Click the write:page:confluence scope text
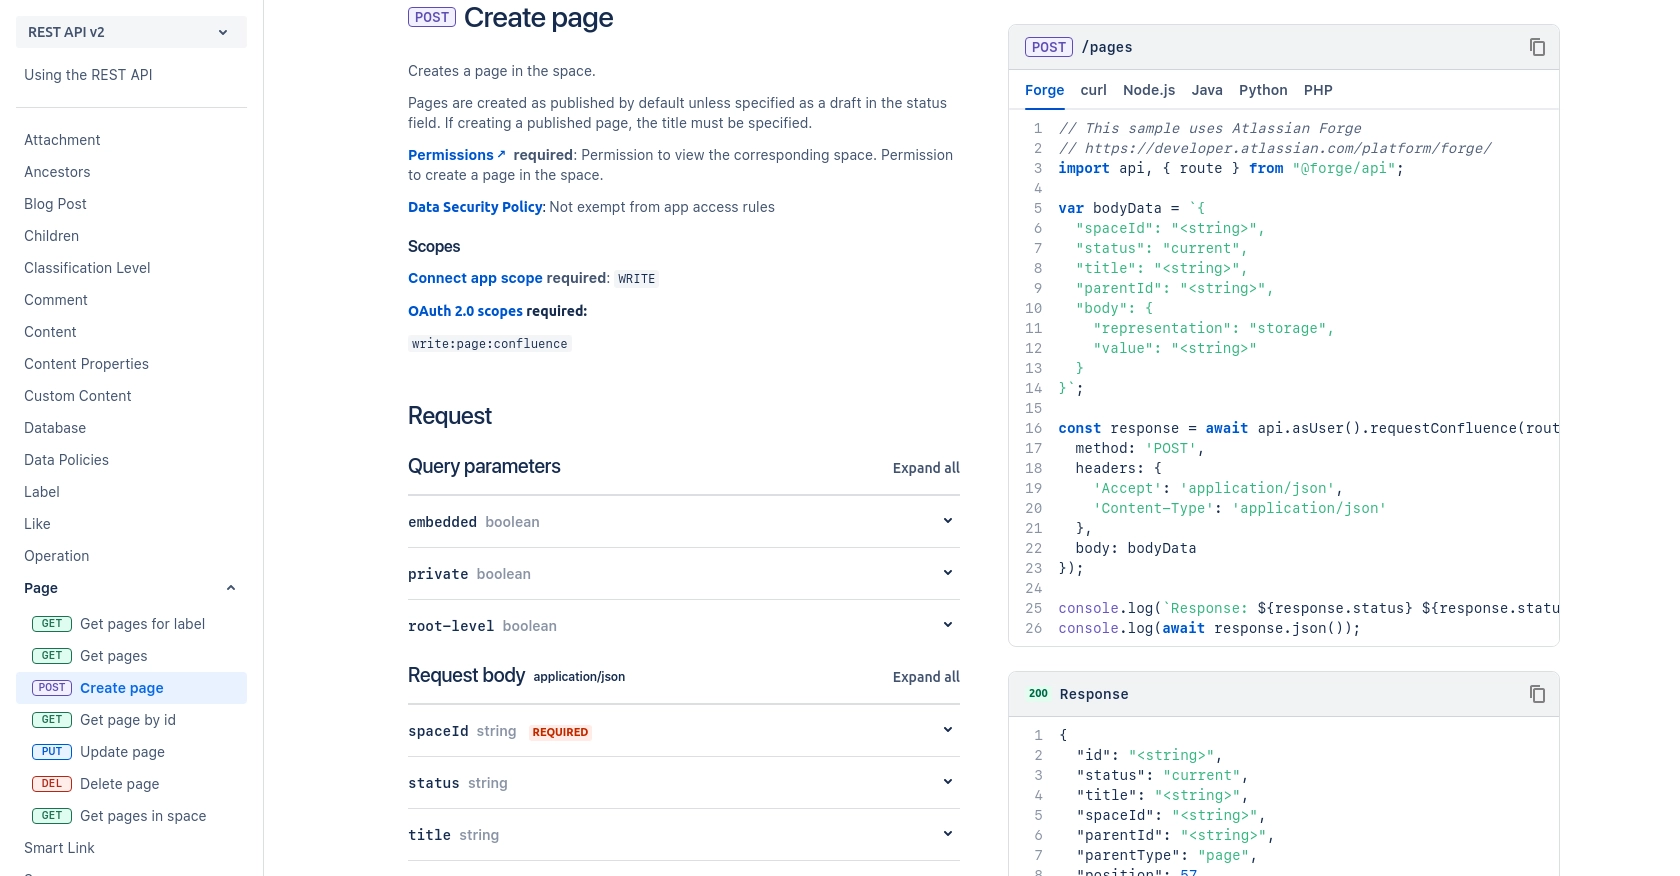Screen dimensions: 1680x876 coord(490,344)
